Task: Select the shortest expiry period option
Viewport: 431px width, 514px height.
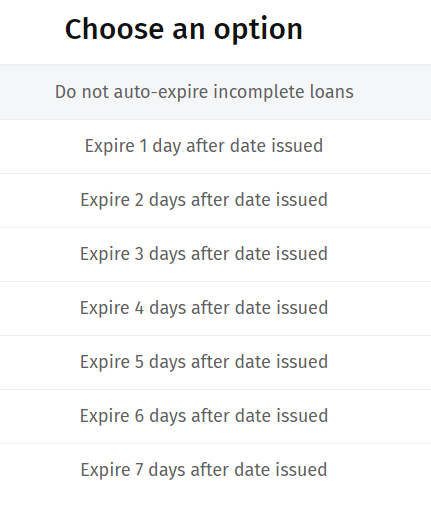Action: pos(215,146)
